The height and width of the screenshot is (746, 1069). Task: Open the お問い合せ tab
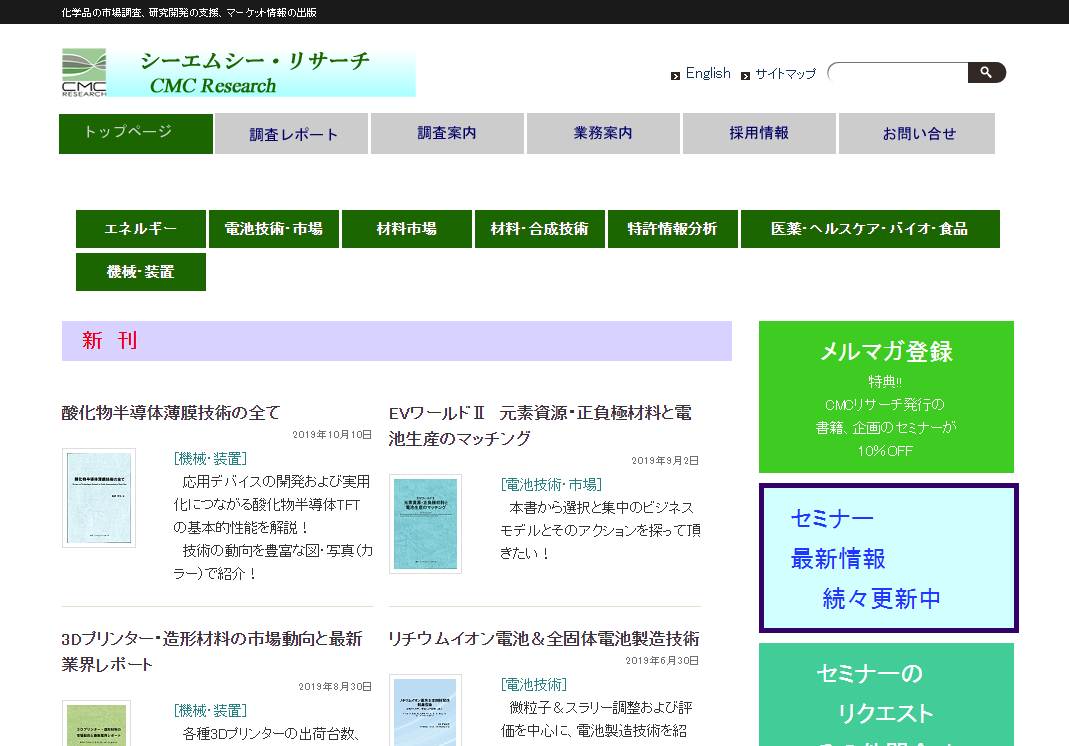coord(917,134)
